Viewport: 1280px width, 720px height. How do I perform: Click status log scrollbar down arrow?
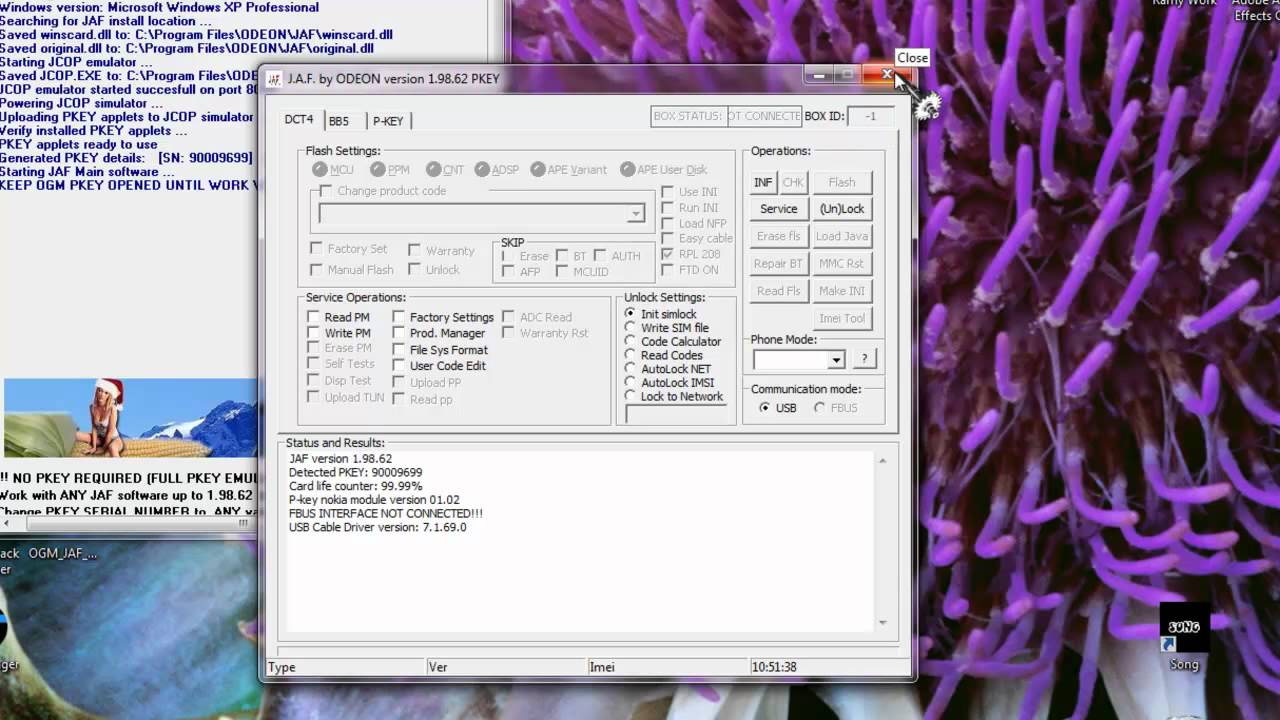[882, 623]
